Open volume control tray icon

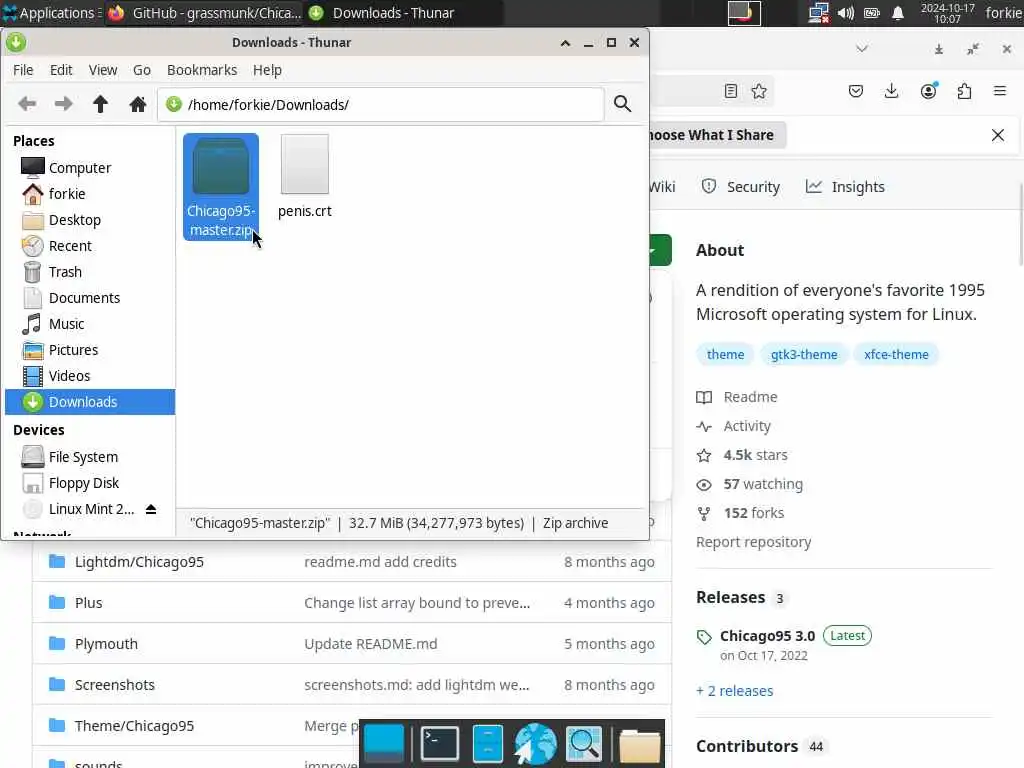click(846, 13)
